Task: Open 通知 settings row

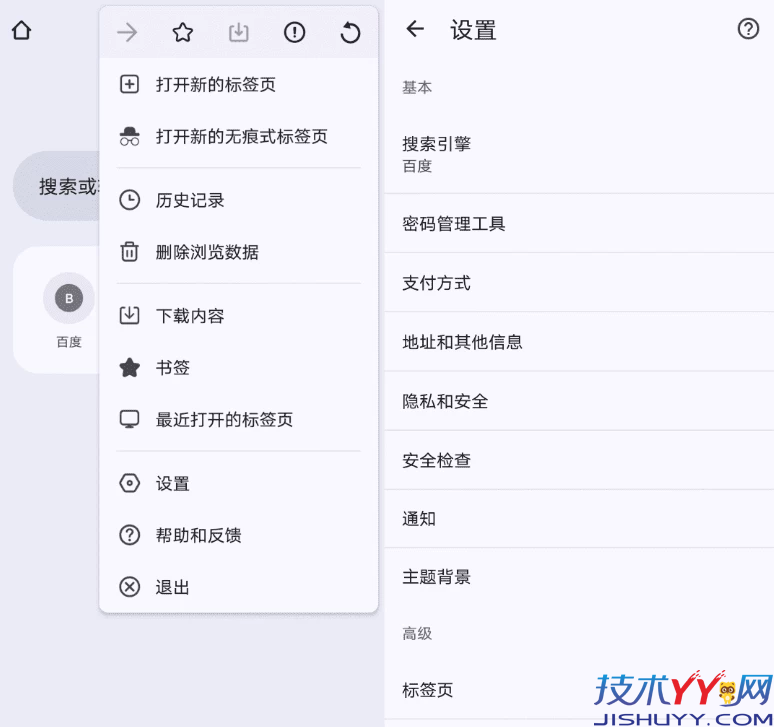Action: click(579, 519)
